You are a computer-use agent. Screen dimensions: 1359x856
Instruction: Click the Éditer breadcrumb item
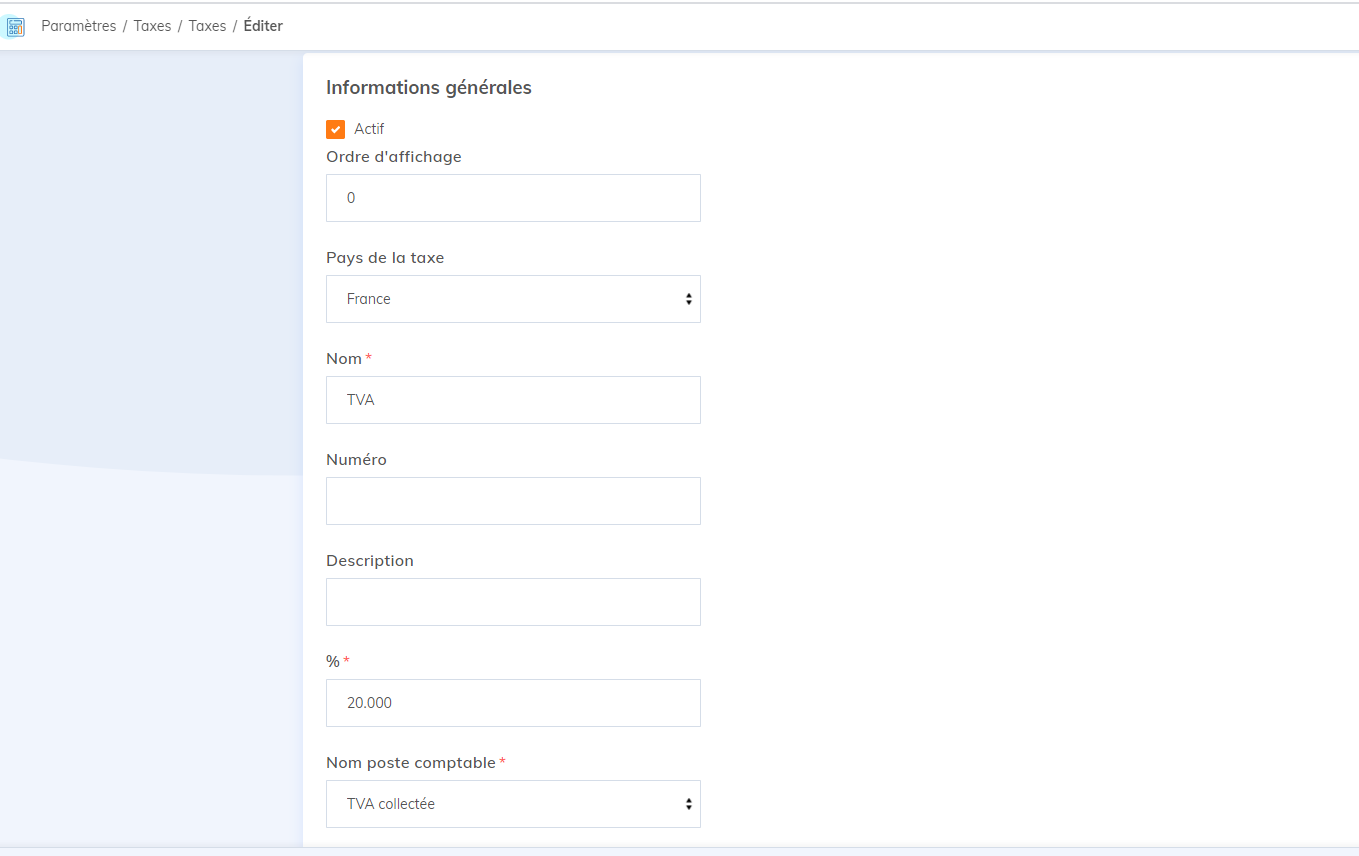tap(263, 26)
